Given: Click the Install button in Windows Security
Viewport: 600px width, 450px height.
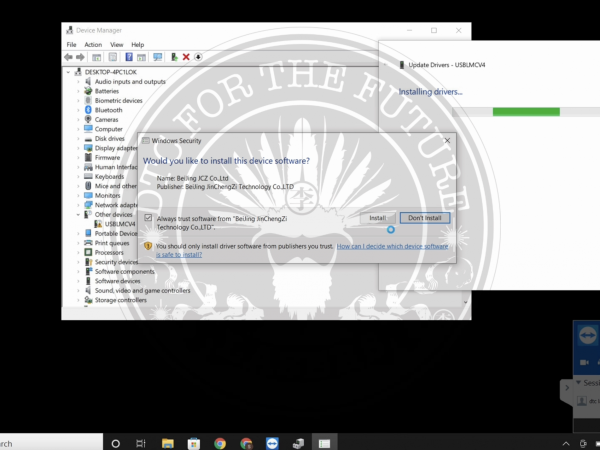Looking at the screenshot, I should pyautogui.click(x=378, y=218).
